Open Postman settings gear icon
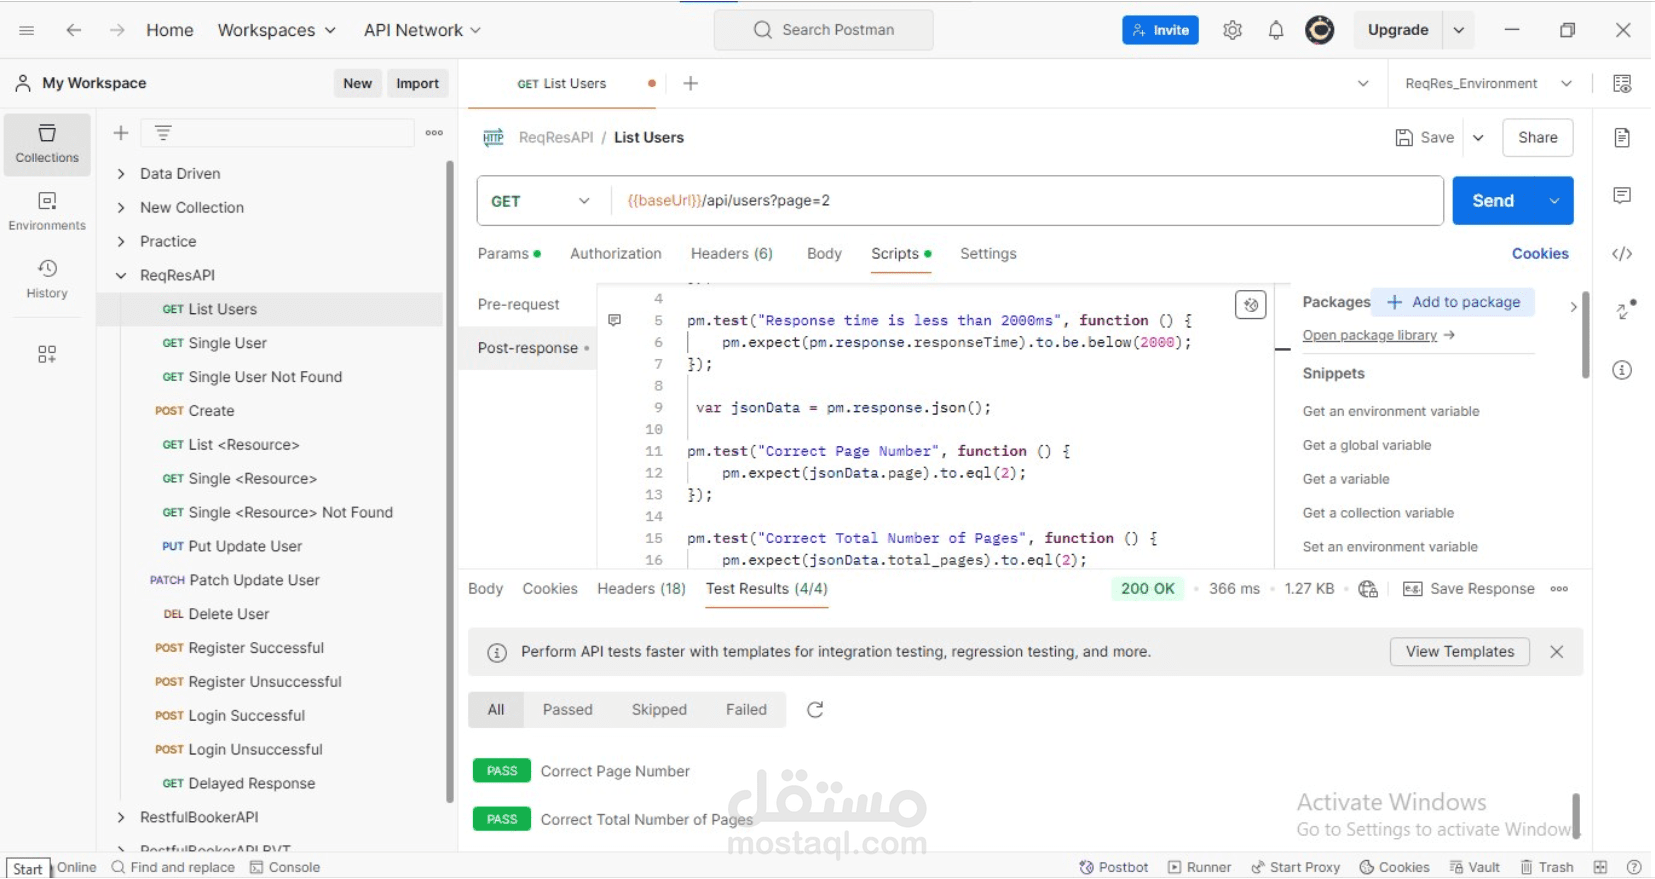This screenshot has height=879, width=1655. tap(1232, 30)
